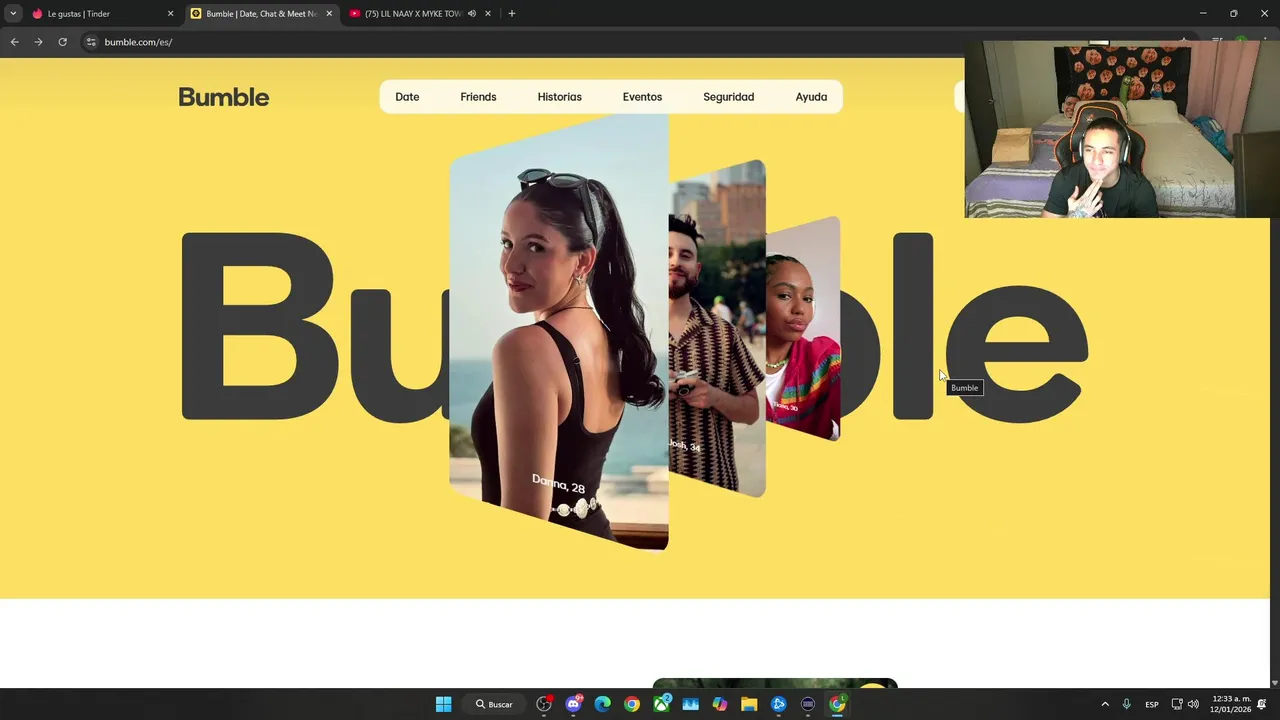This screenshot has width=1280, height=720.
Task: Close the Bumble tab
Action: tap(329, 14)
